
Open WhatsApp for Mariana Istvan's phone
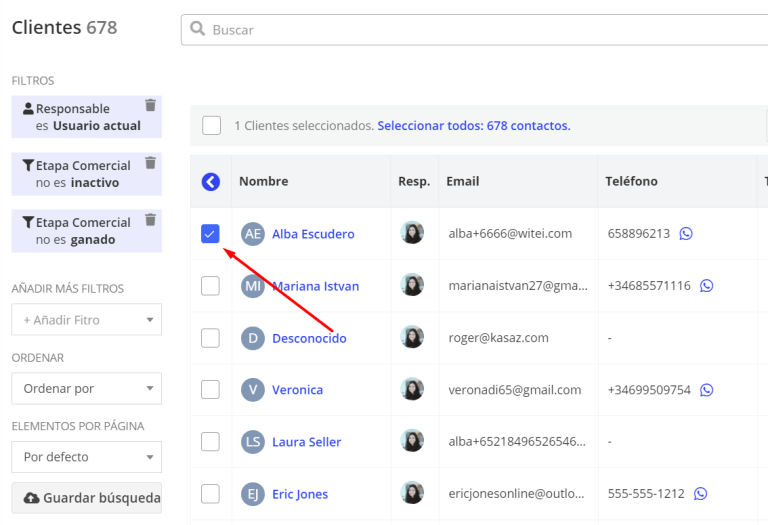(706, 286)
